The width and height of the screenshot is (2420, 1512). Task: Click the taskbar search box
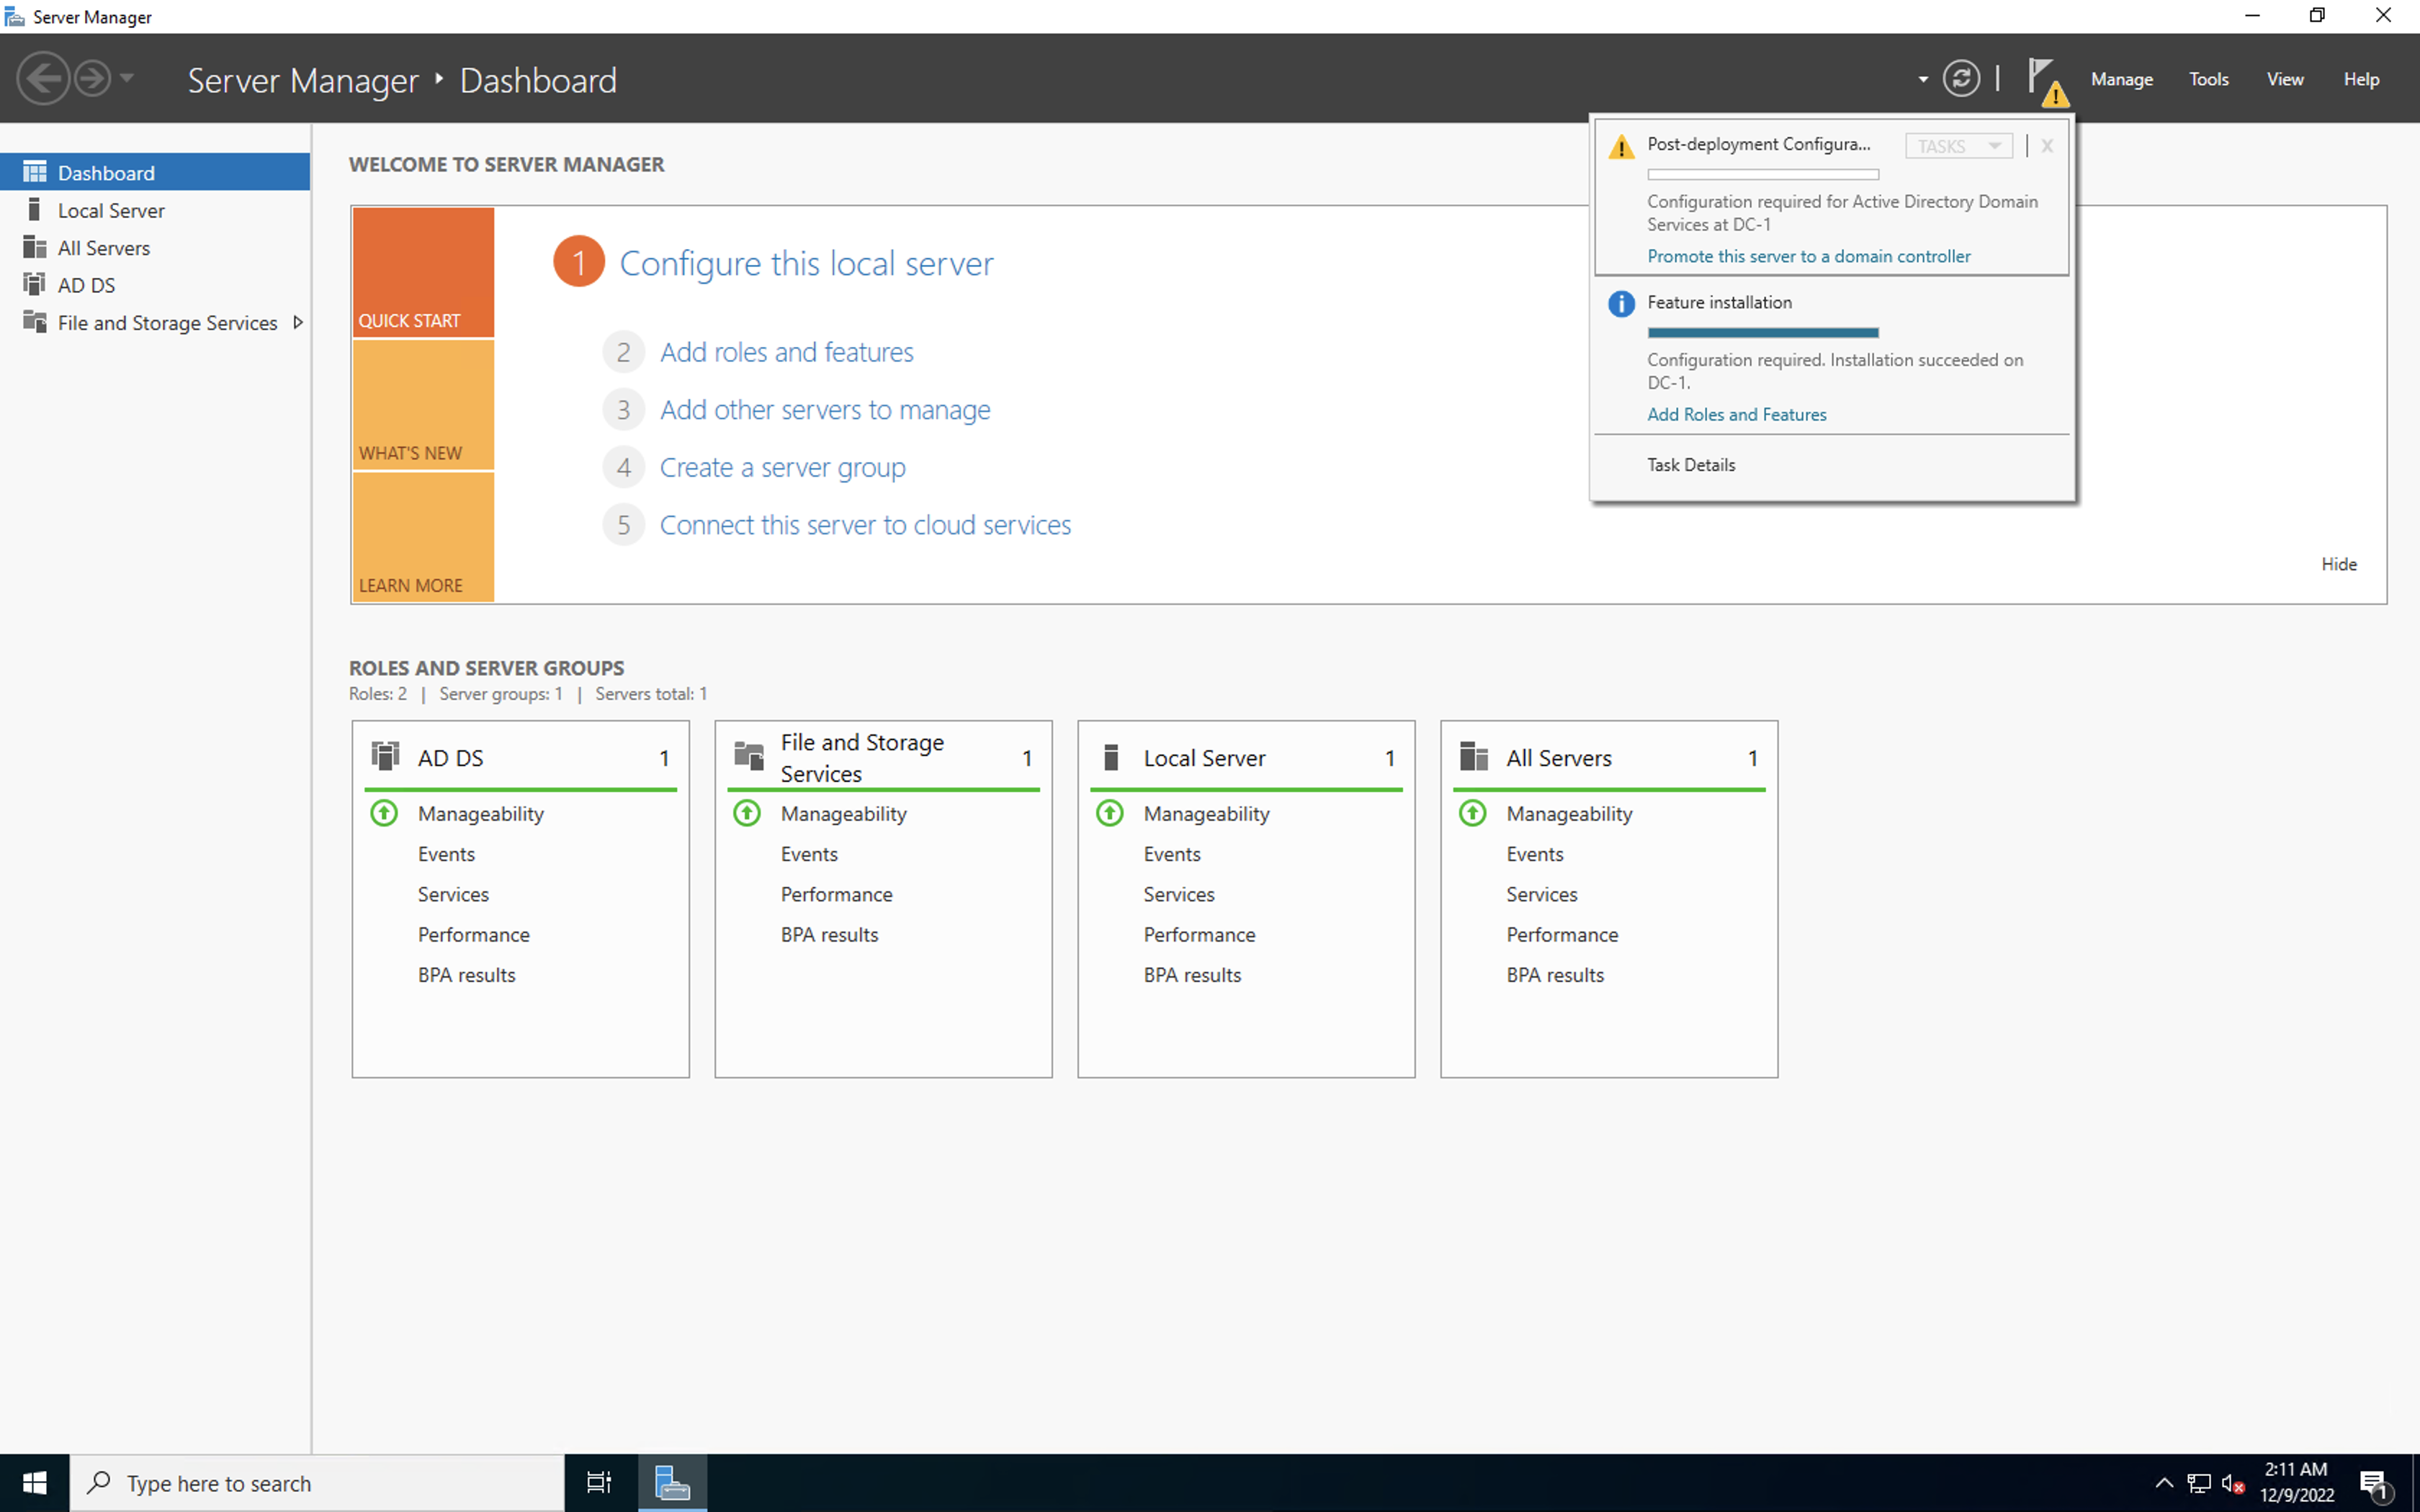point(317,1483)
